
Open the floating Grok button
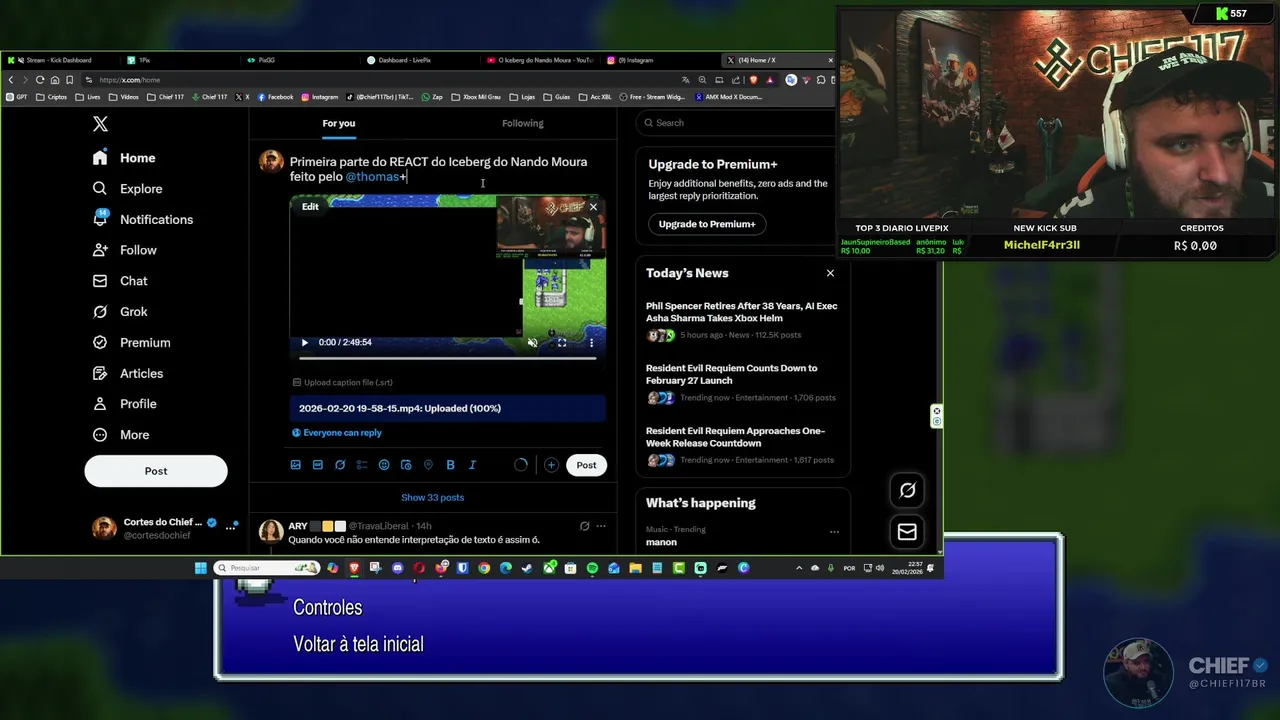[x=907, y=490]
